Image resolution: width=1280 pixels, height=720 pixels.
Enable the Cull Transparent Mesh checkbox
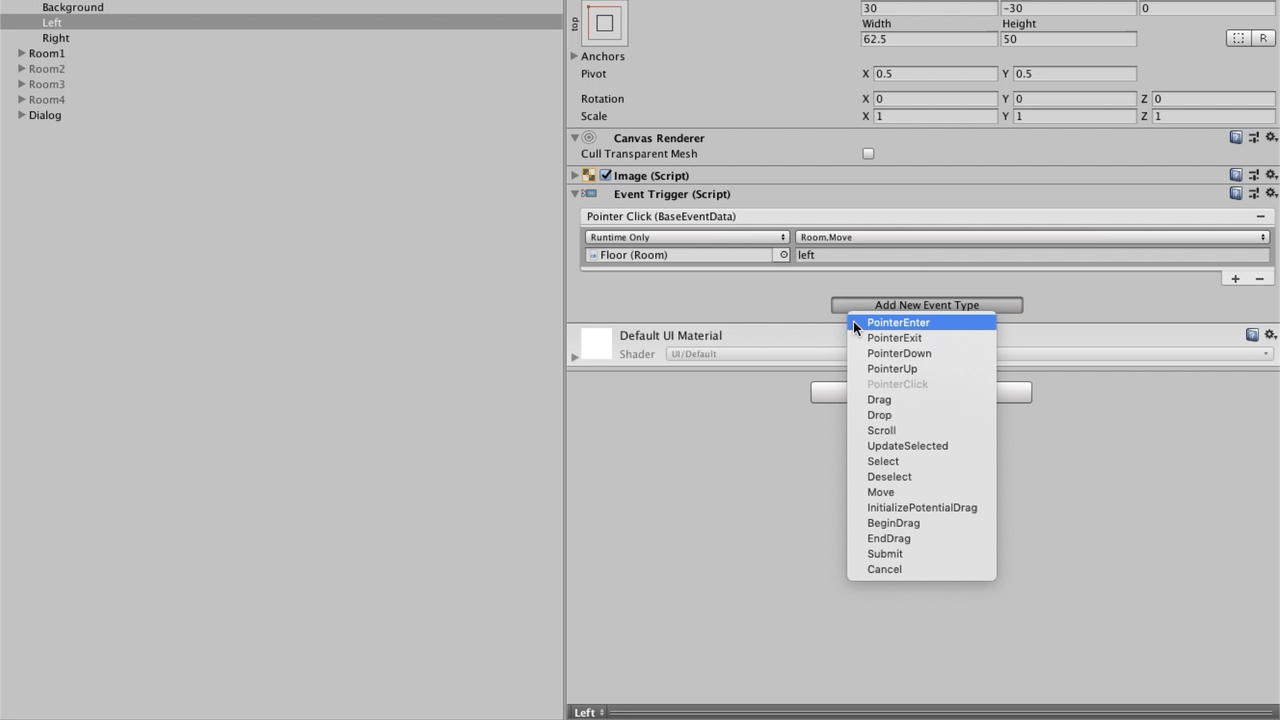point(868,154)
